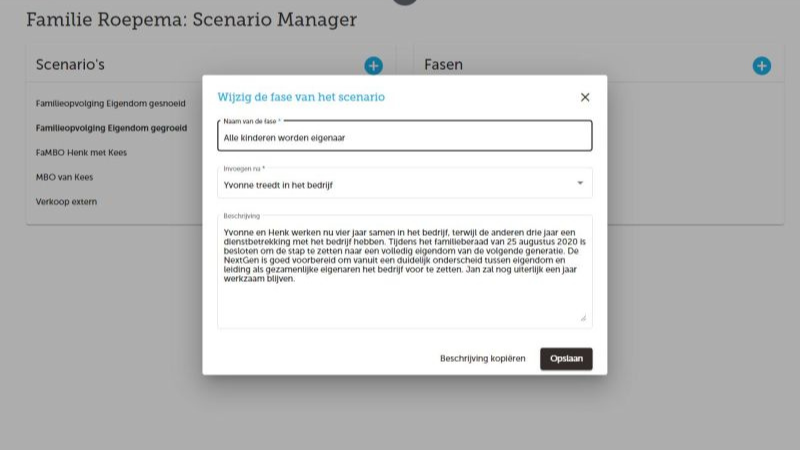Add a new scenario with plus icon

373,66
